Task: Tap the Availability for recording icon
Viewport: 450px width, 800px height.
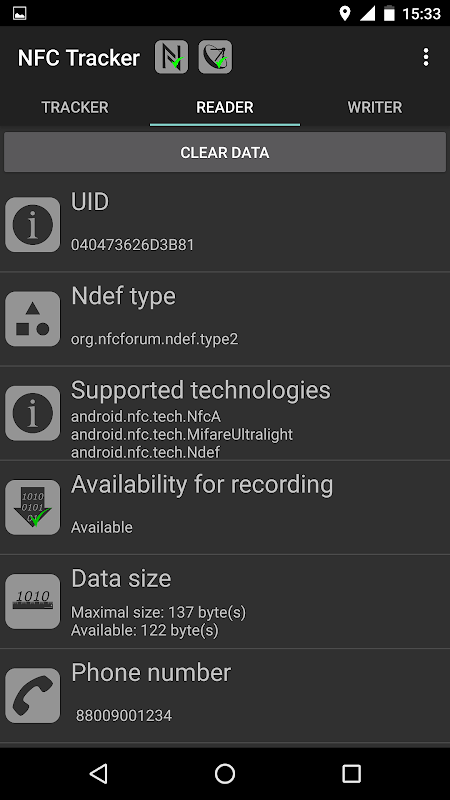Action: 33,508
